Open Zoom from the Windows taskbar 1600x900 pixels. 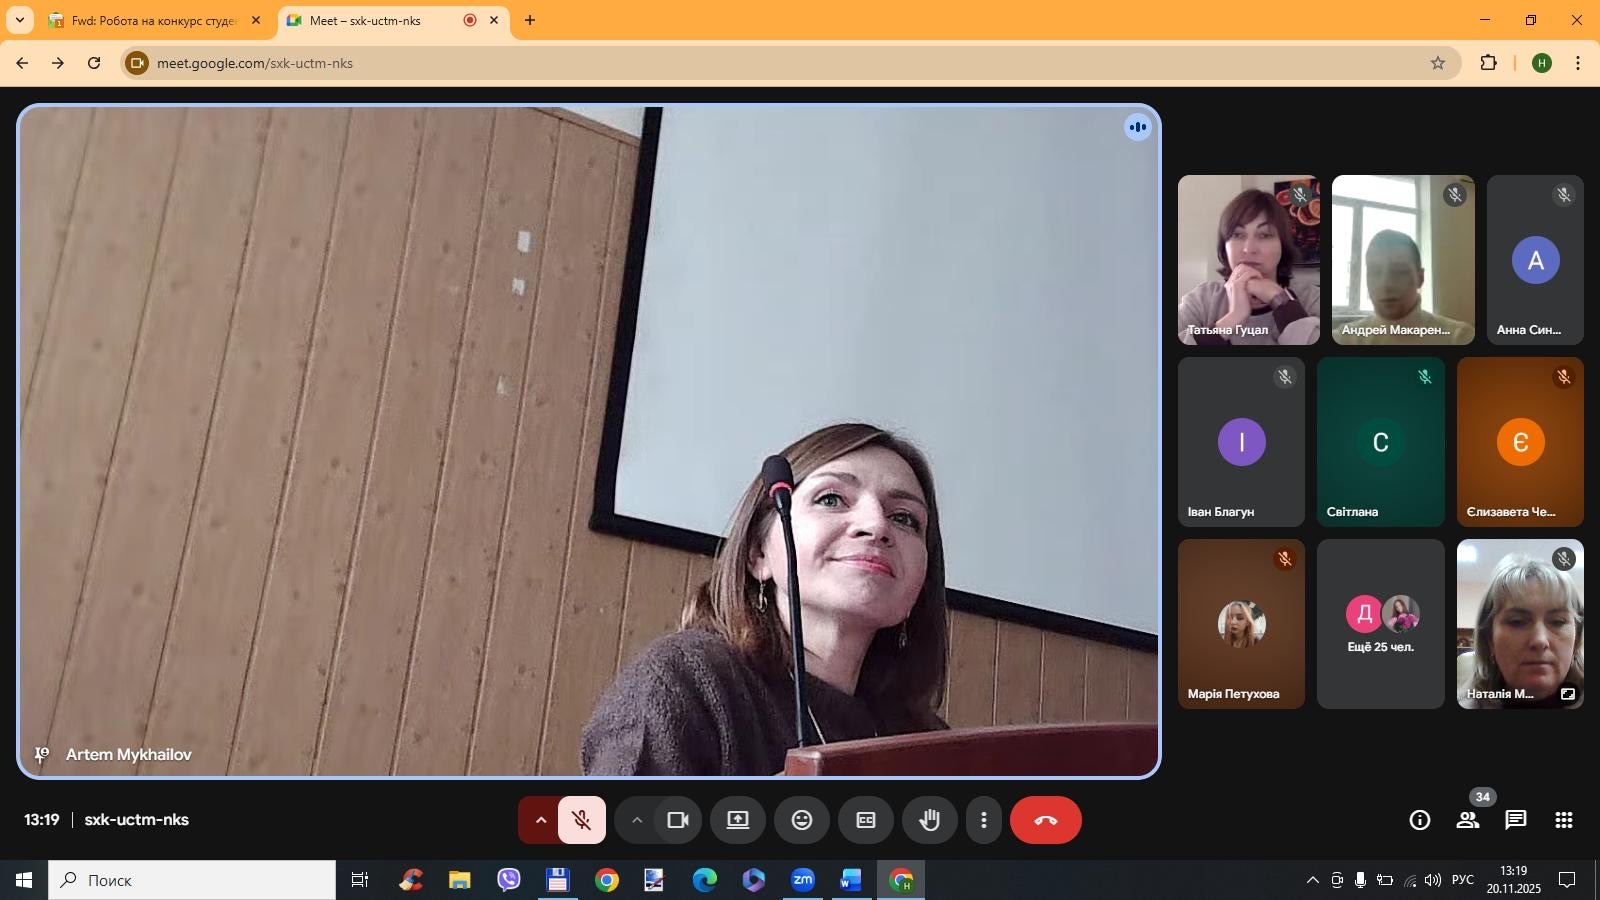pyautogui.click(x=802, y=880)
